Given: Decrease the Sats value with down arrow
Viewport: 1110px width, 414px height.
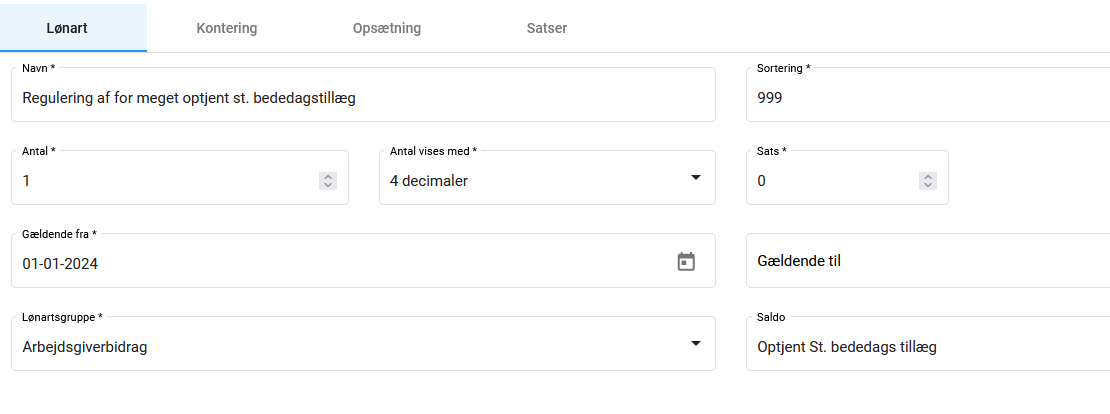Looking at the screenshot, I should pos(928,185).
